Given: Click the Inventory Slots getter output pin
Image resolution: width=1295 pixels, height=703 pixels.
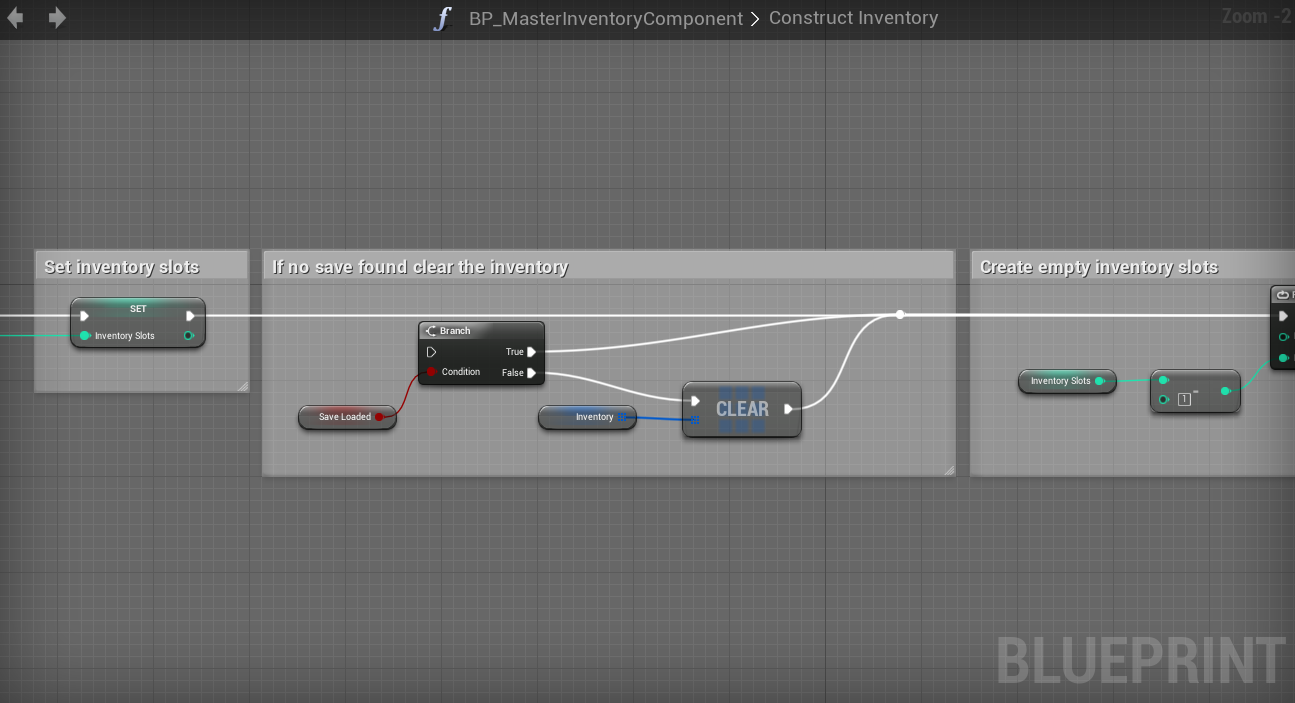Looking at the screenshot, I should (1100, 381).
